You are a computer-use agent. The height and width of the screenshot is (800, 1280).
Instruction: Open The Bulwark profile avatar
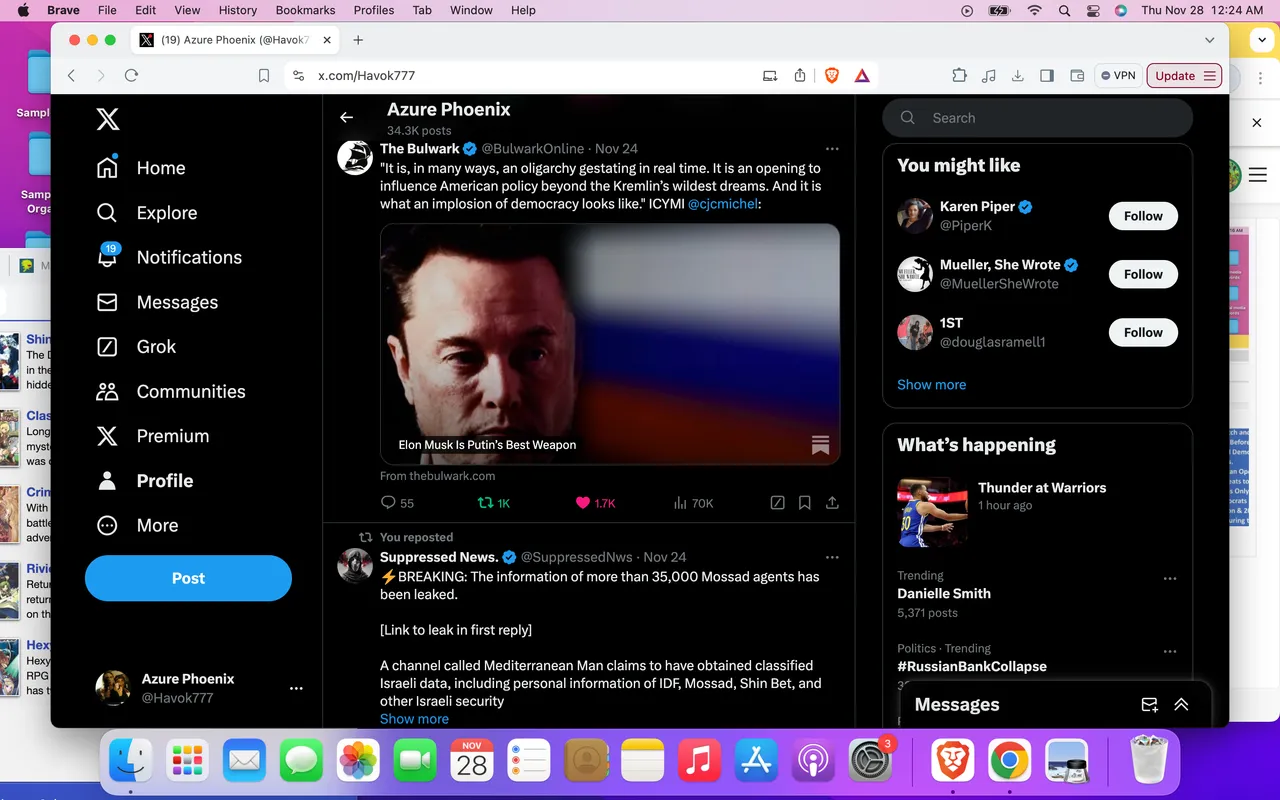(x=355, y=158)
